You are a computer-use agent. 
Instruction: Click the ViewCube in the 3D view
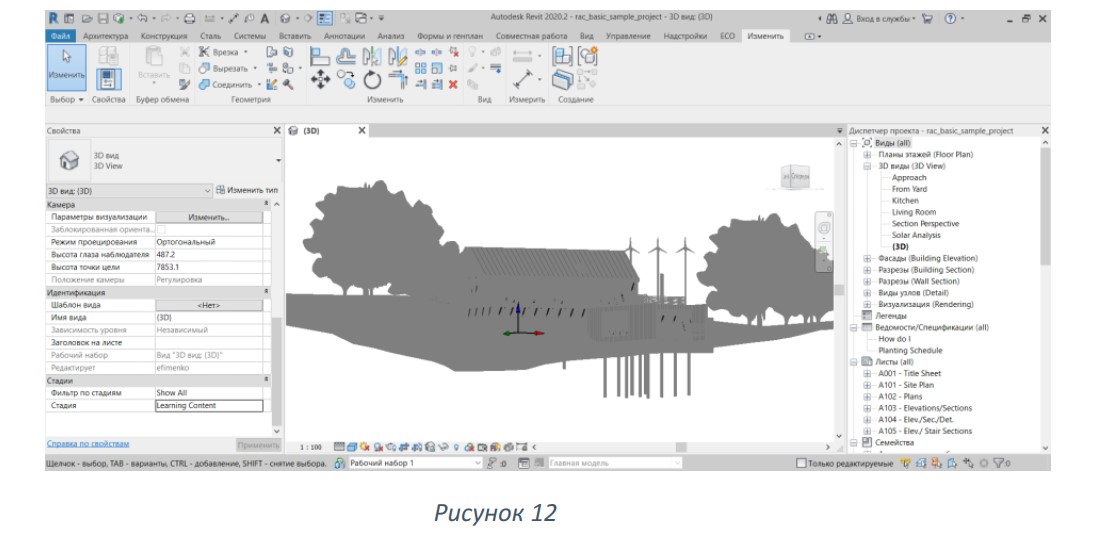coord(798,177)
